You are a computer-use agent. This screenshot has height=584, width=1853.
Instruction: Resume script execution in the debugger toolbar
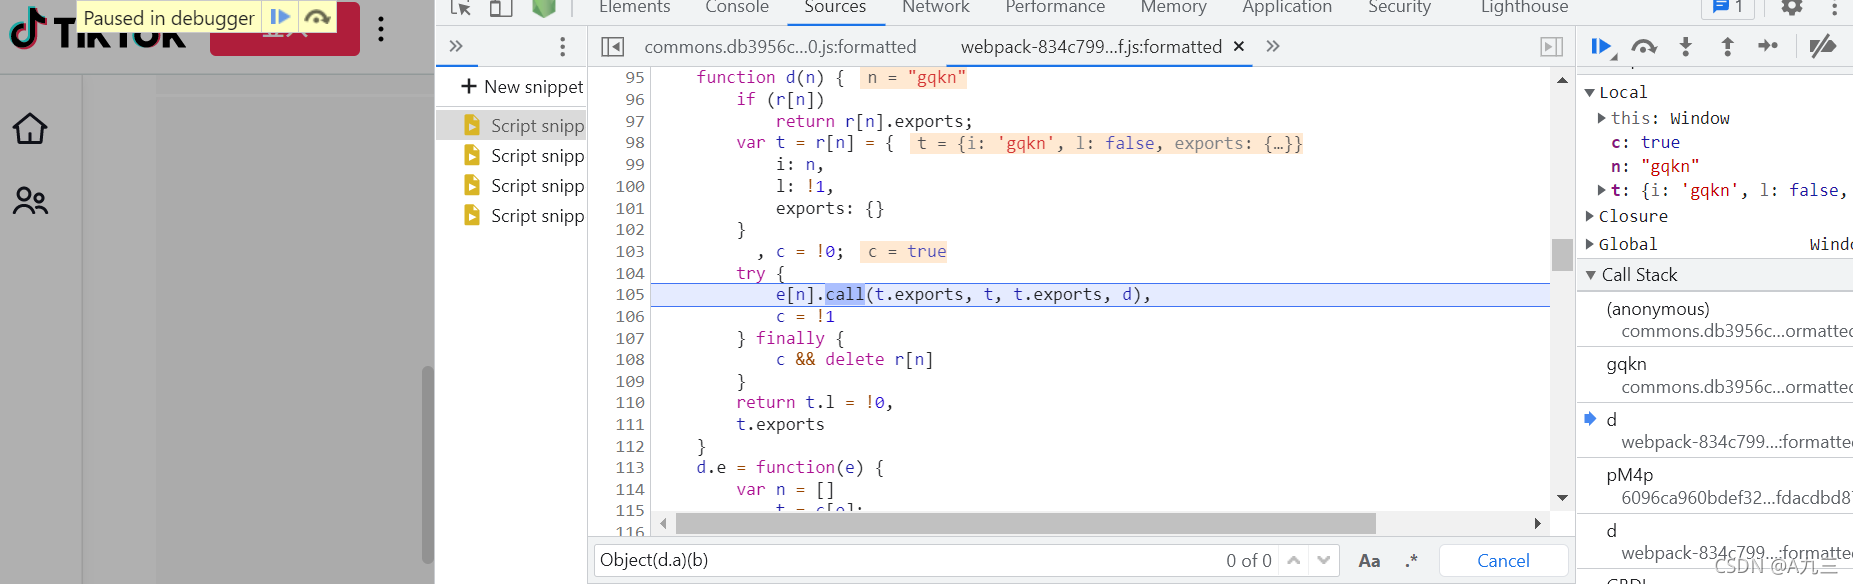(x=1601, y=46)
